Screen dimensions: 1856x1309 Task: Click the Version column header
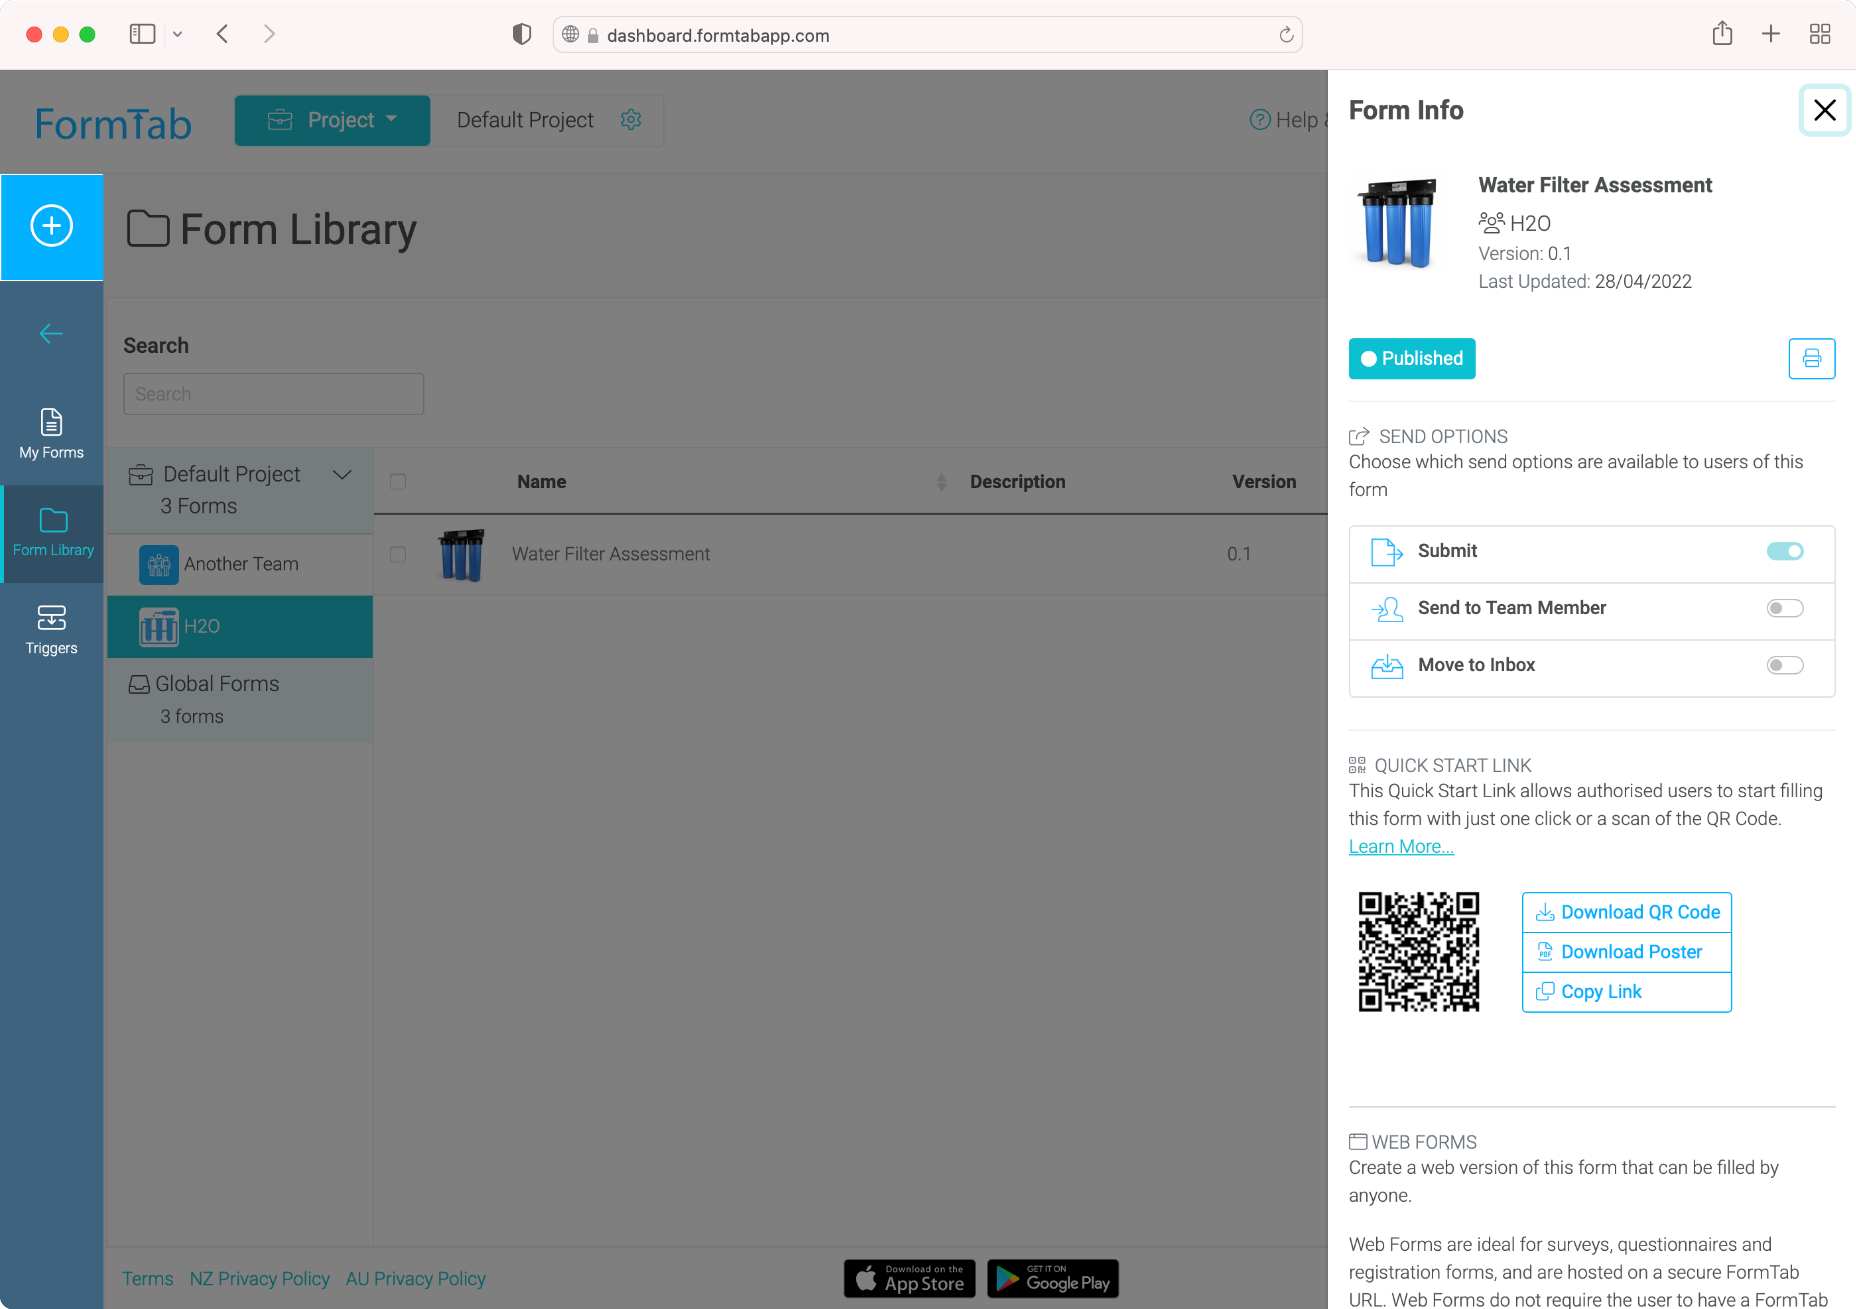1264,482
